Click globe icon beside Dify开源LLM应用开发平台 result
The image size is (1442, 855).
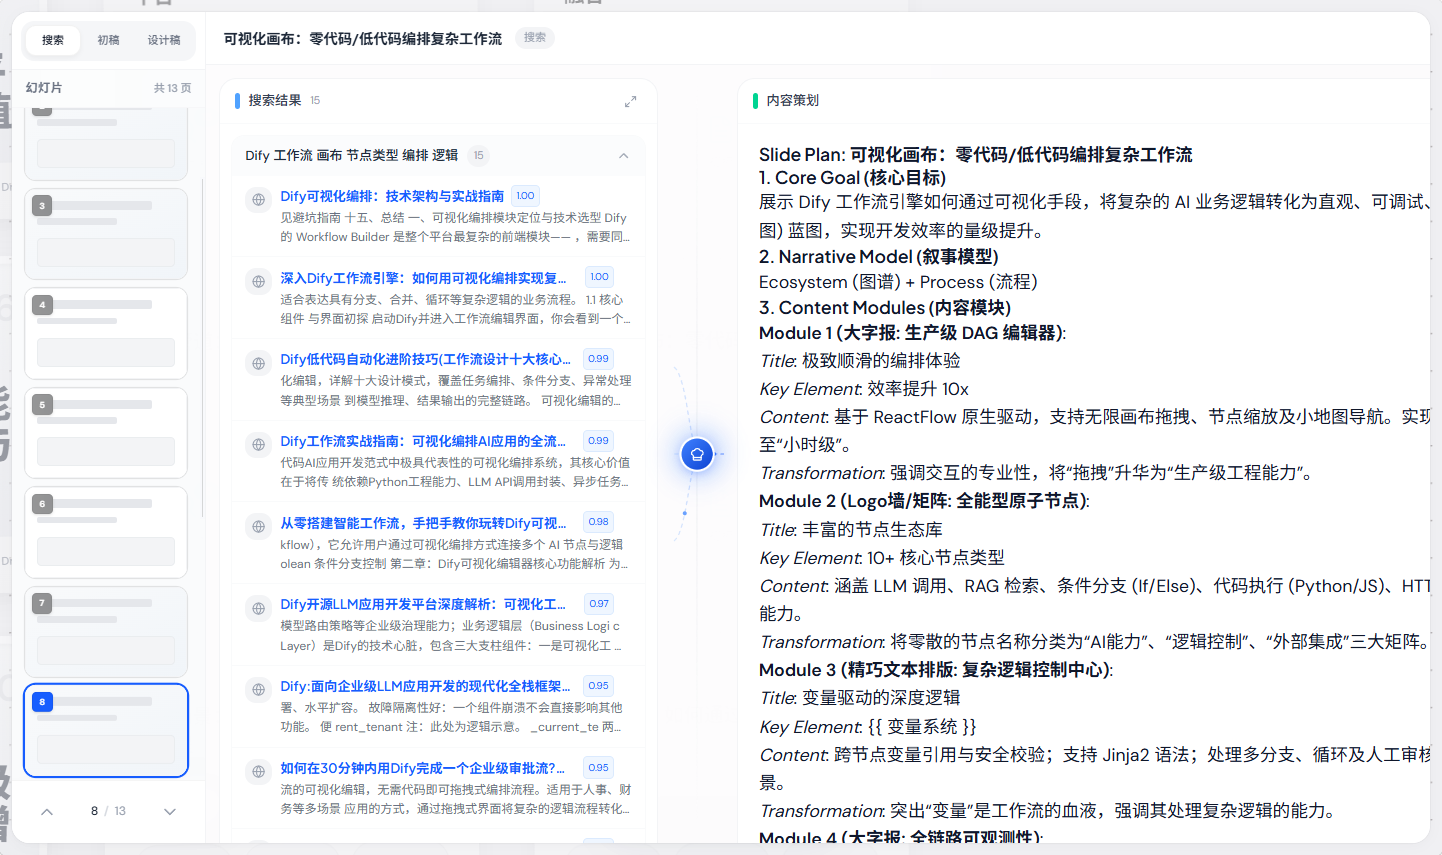pos(259,608)
